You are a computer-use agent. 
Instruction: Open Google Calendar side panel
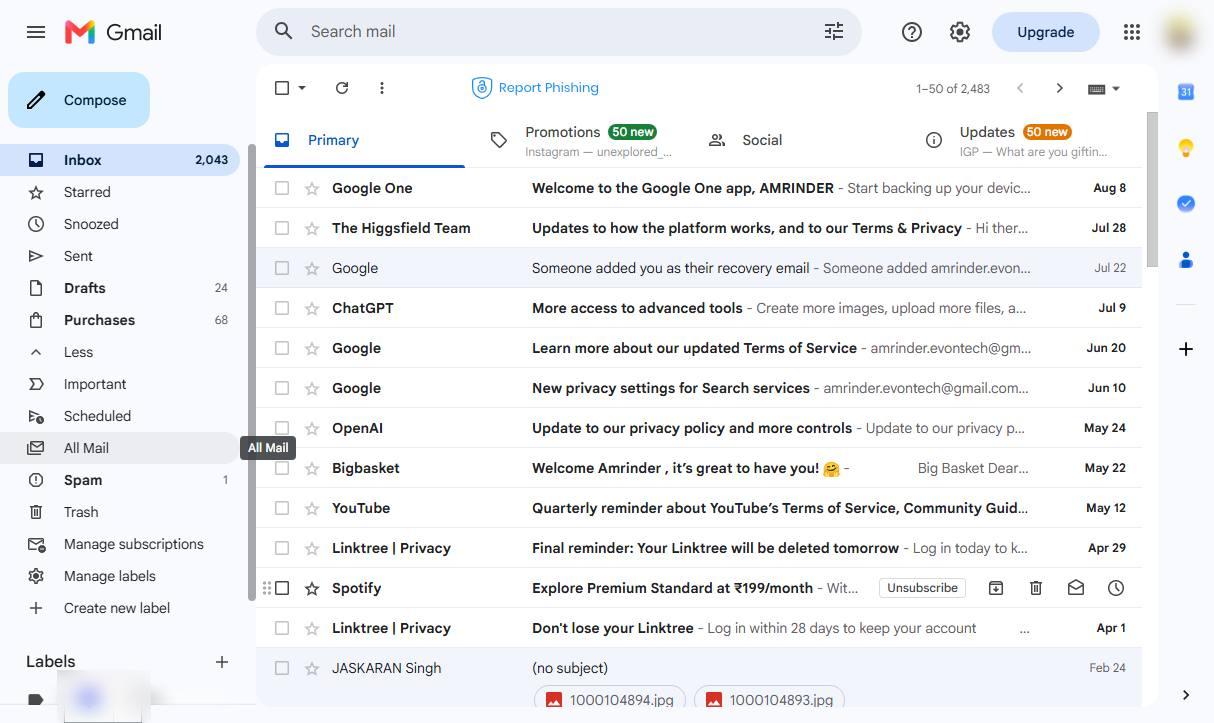point(1186,92)
